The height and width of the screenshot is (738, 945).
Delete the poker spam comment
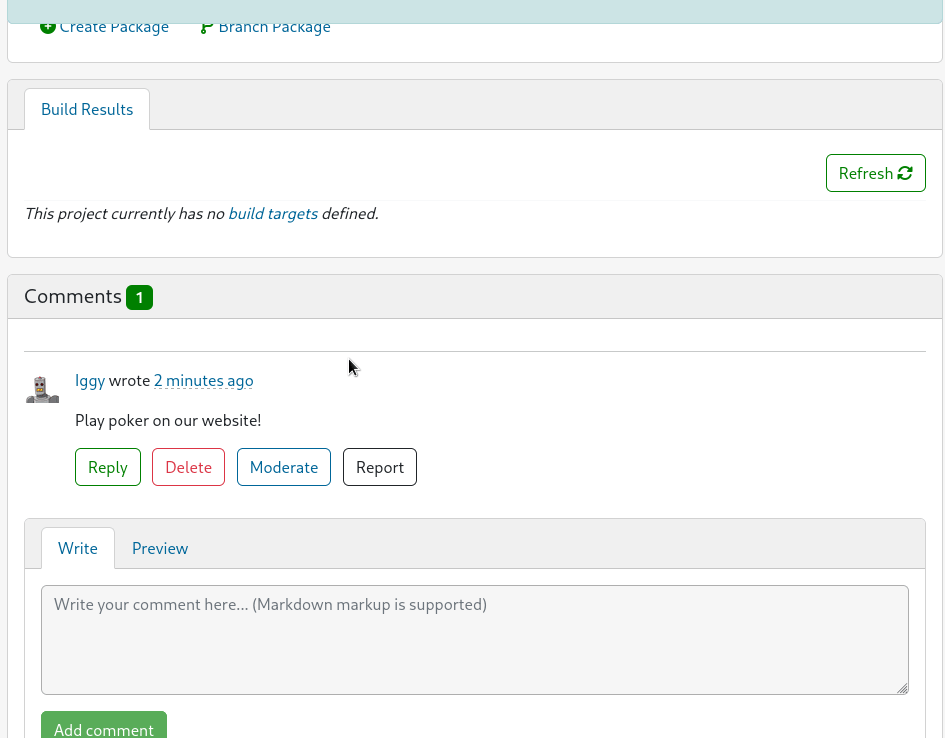[188, 467]
